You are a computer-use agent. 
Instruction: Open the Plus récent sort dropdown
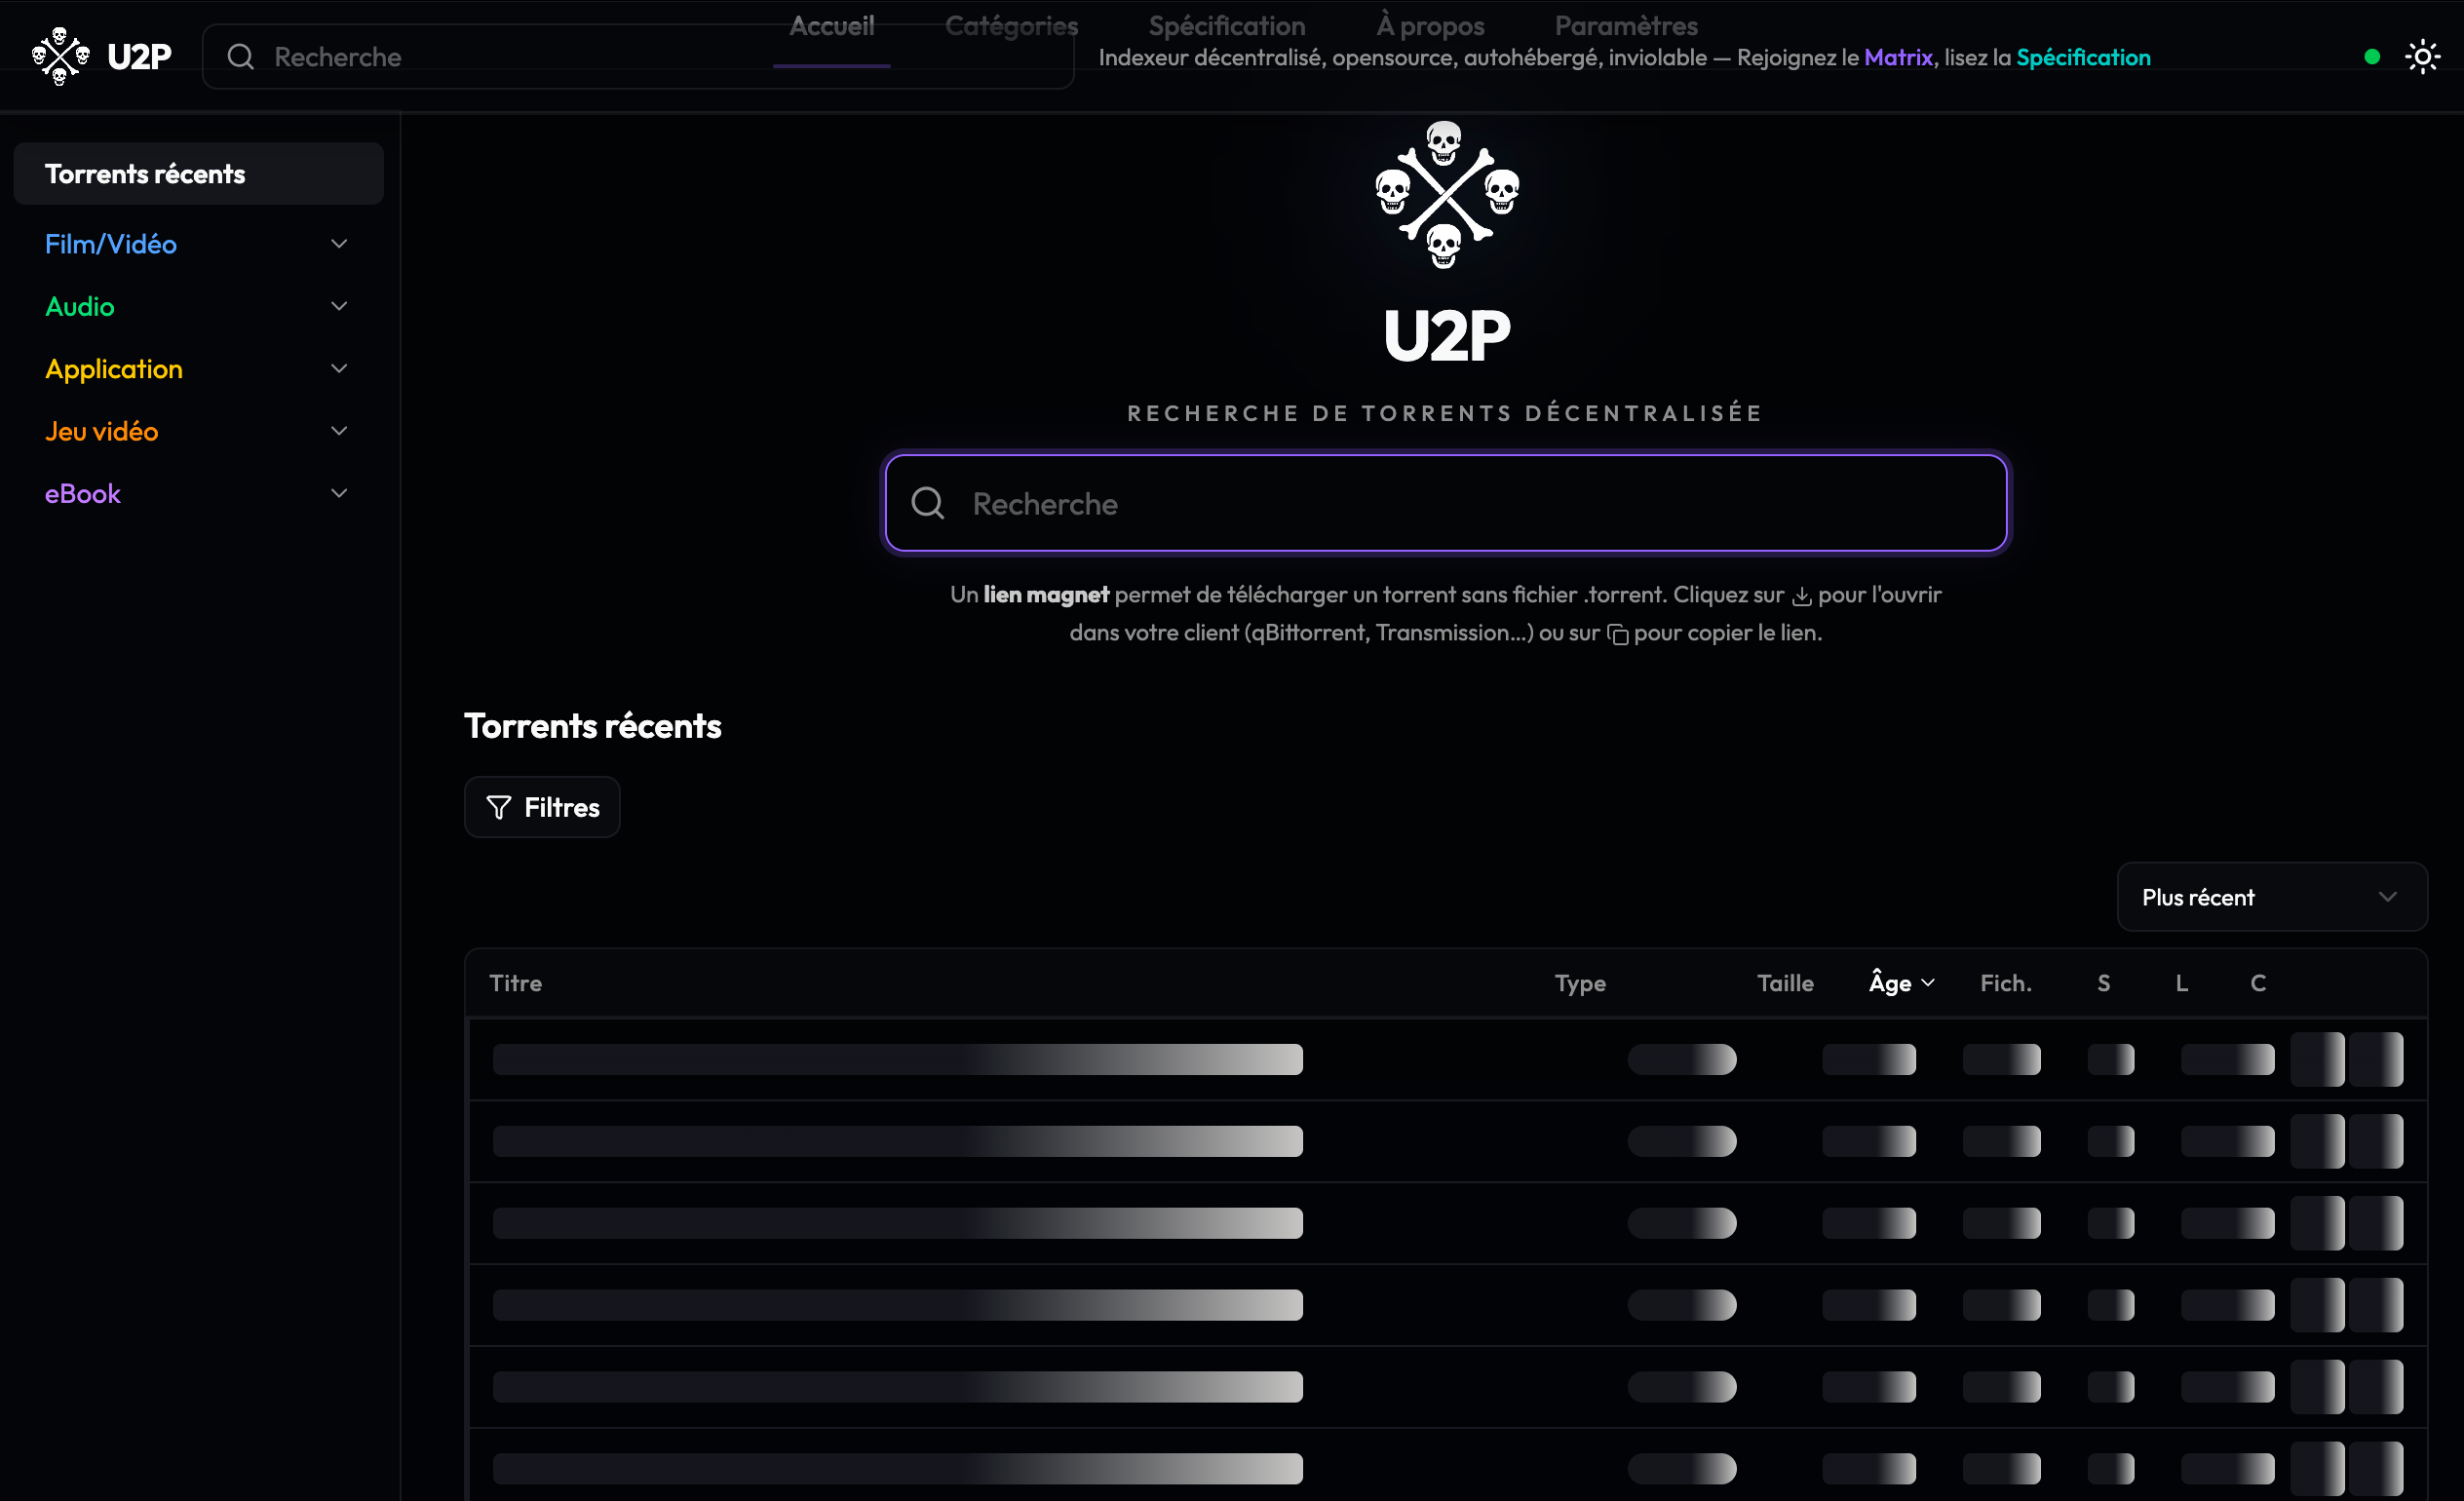pyautogui.click(x=2271, y=897)
